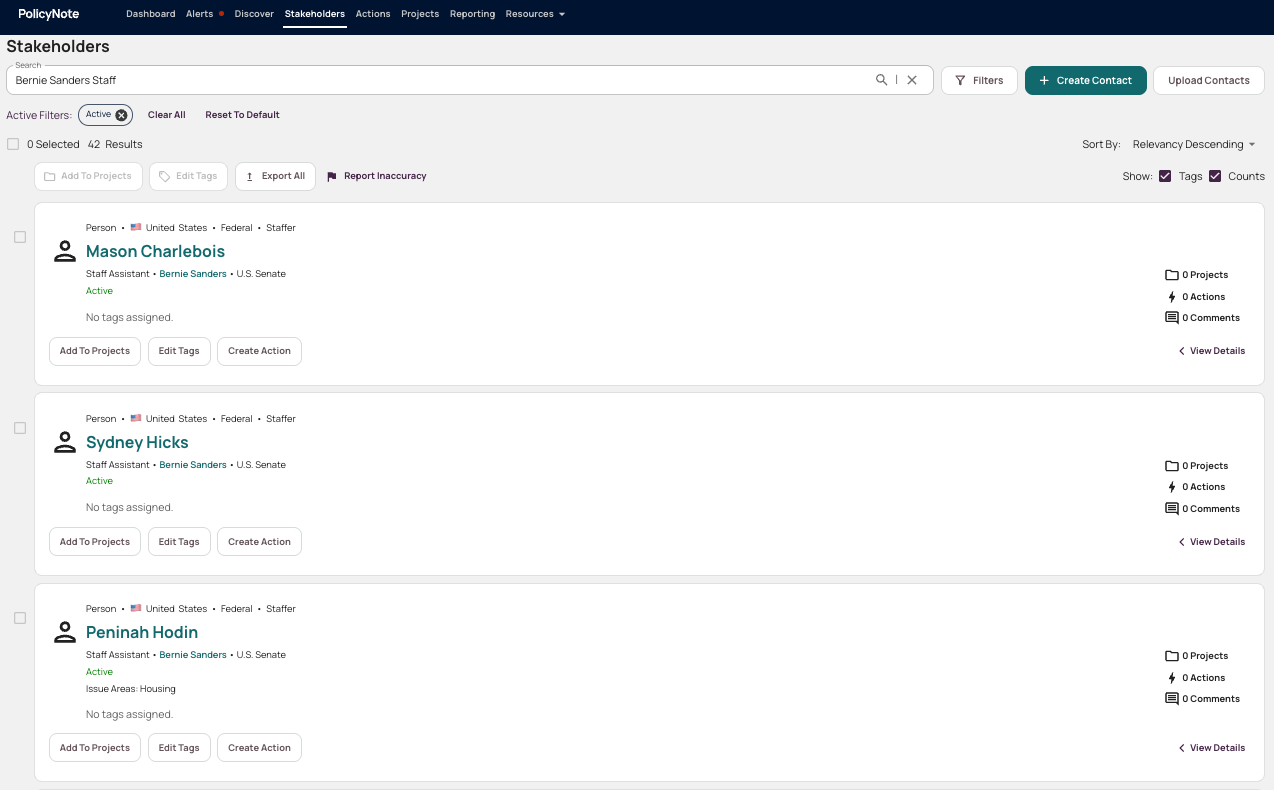This screenshot has width=1274, height=790.
Task: Add Sydney Hicks to projects
Action: click(x=95, y=542)
